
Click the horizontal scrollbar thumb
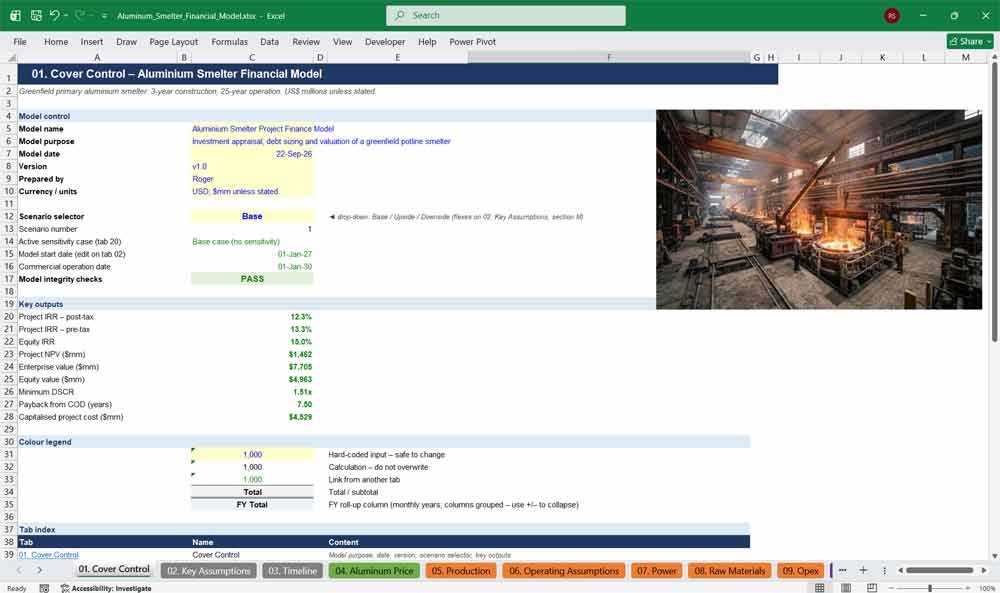[939, 570]
